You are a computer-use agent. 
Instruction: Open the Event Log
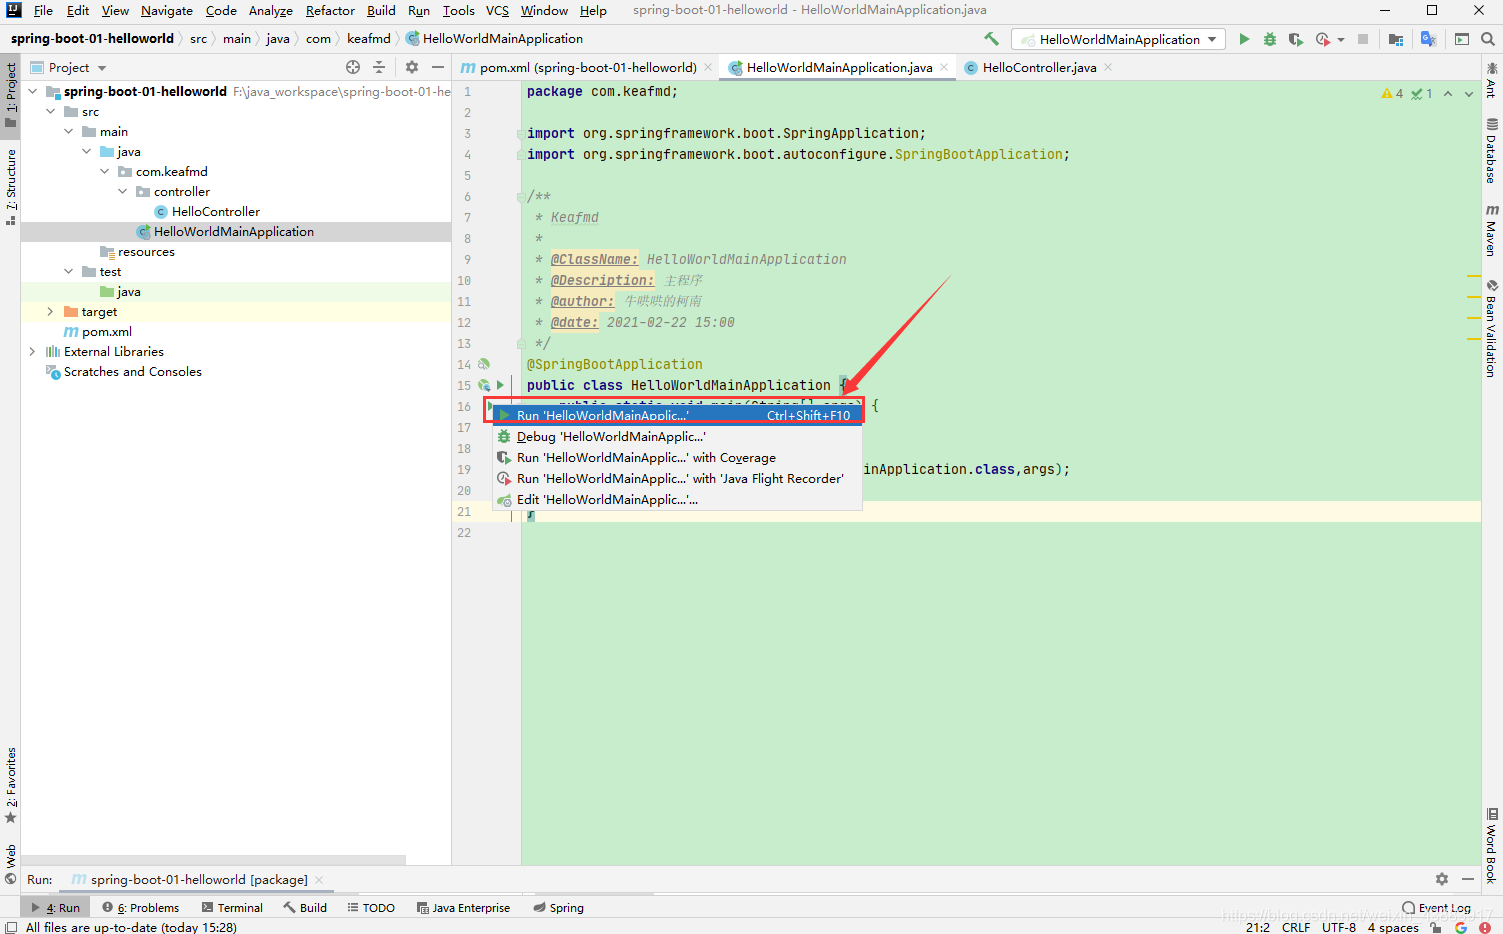point(1437,908)
